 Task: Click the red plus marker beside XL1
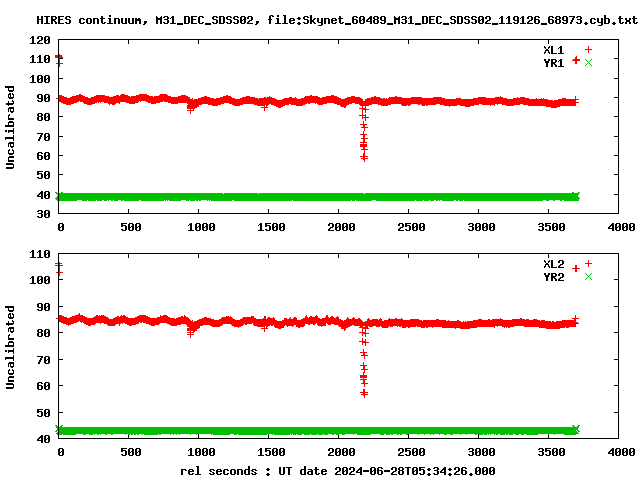tap(588, 50)
